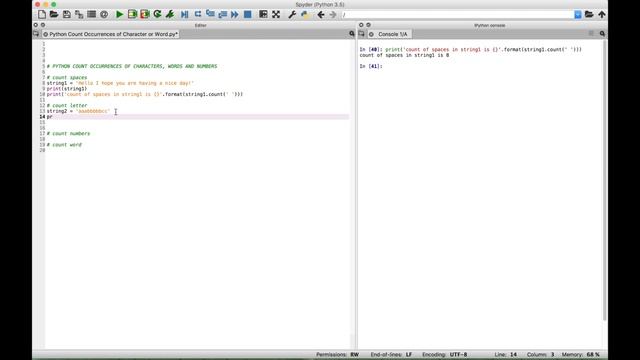Save all files
Screen dimensions: 640x360
click(79, 14)
